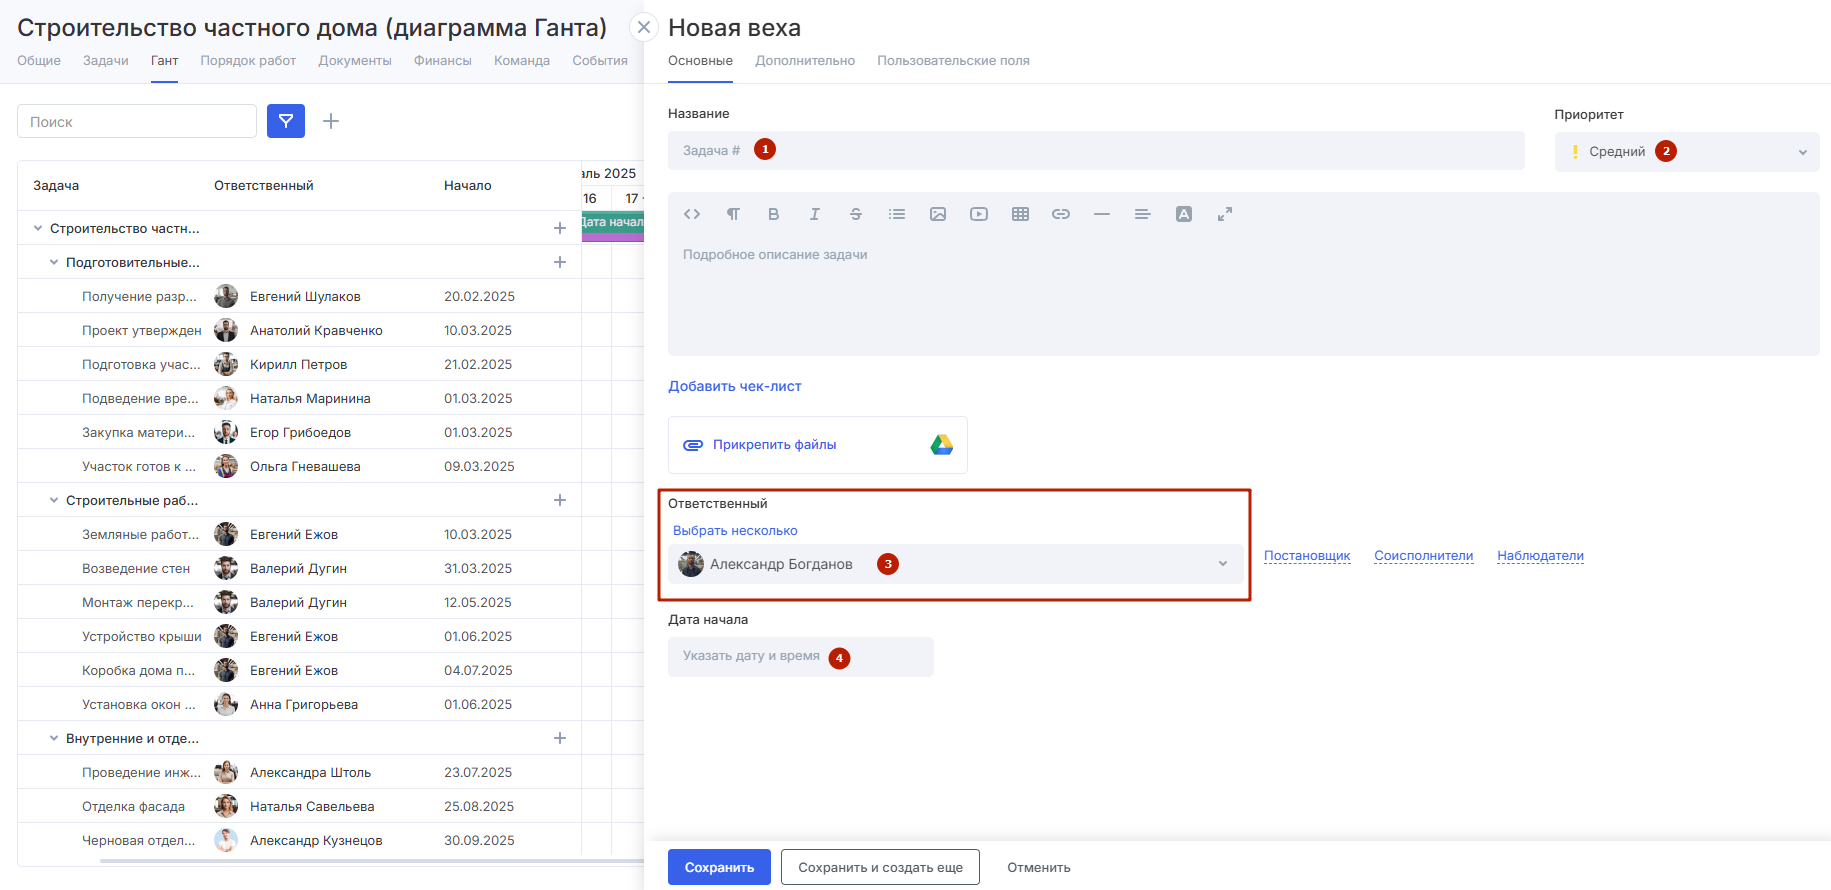Add task in Подготовительные... group

560,262
